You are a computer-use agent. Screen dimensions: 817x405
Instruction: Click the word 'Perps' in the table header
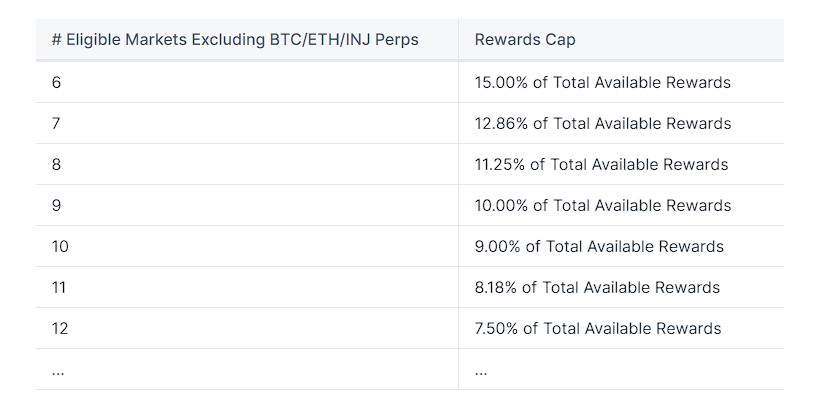point(396,40)
